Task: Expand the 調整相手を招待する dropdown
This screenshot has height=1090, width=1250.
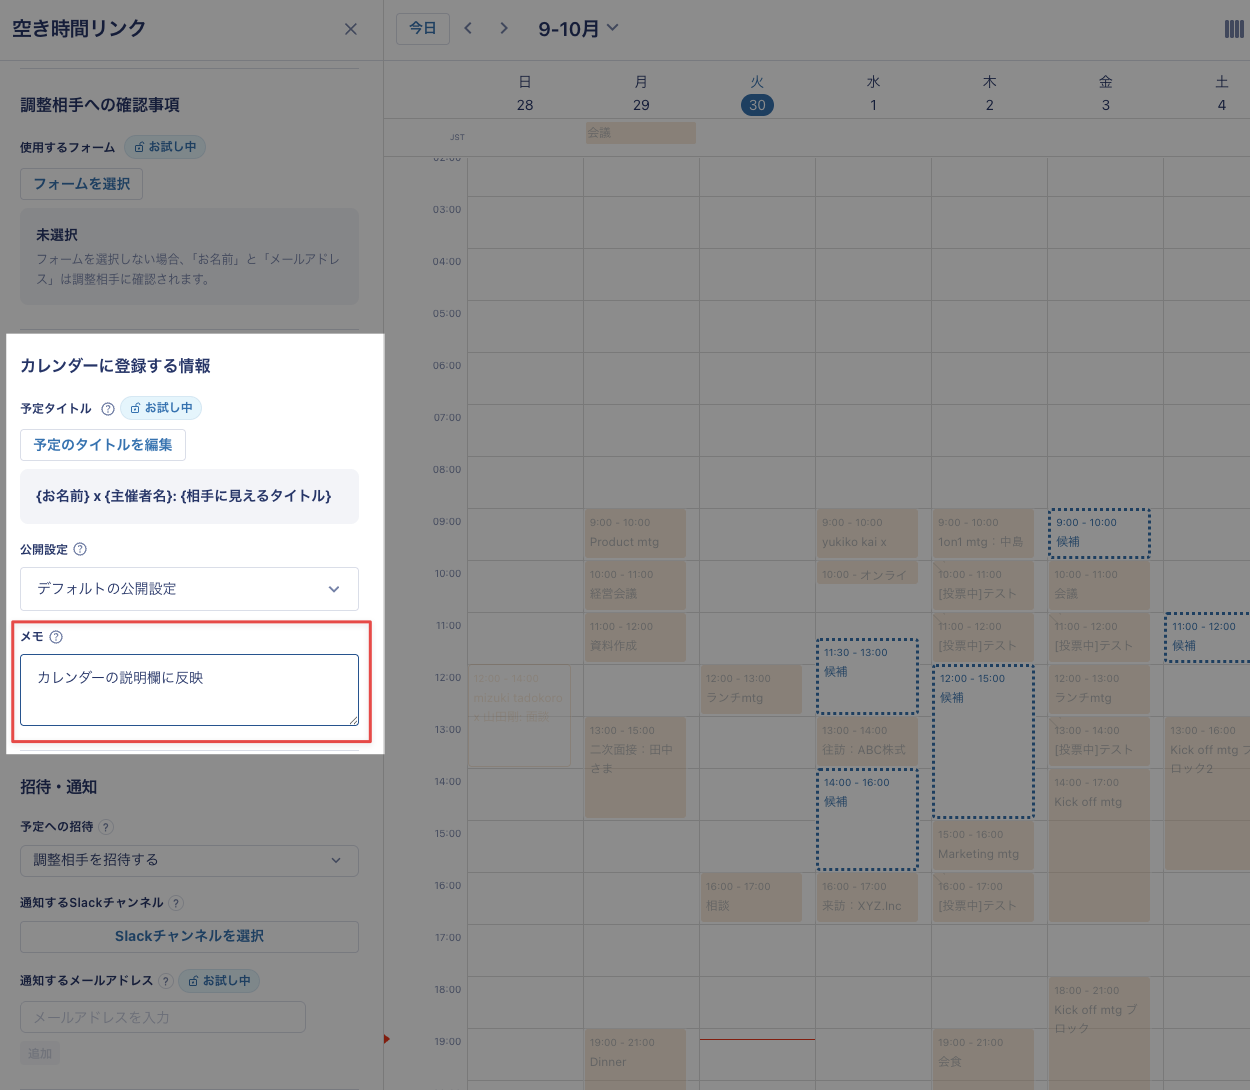Action: (189, 860)
